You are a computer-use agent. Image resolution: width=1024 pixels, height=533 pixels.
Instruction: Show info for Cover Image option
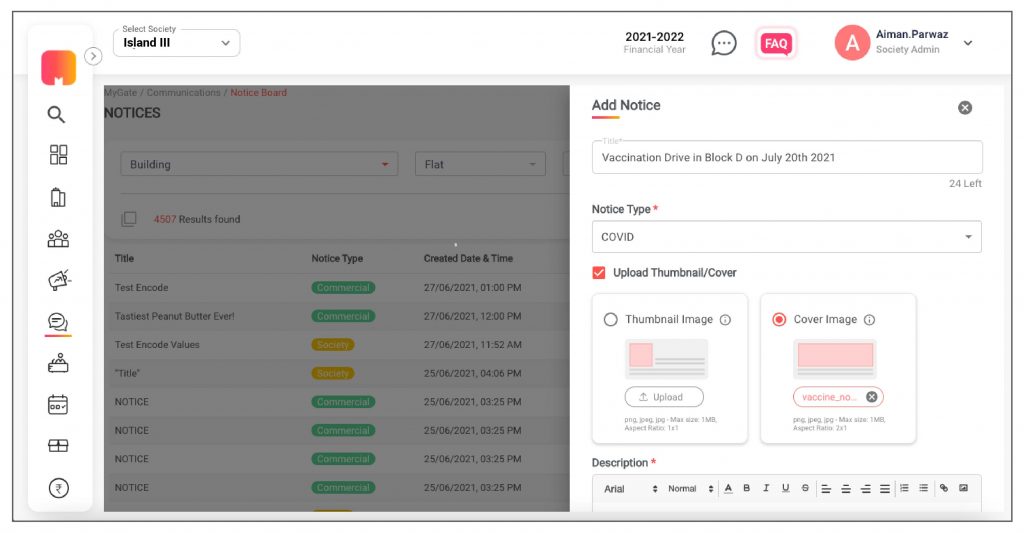[869, 320]
